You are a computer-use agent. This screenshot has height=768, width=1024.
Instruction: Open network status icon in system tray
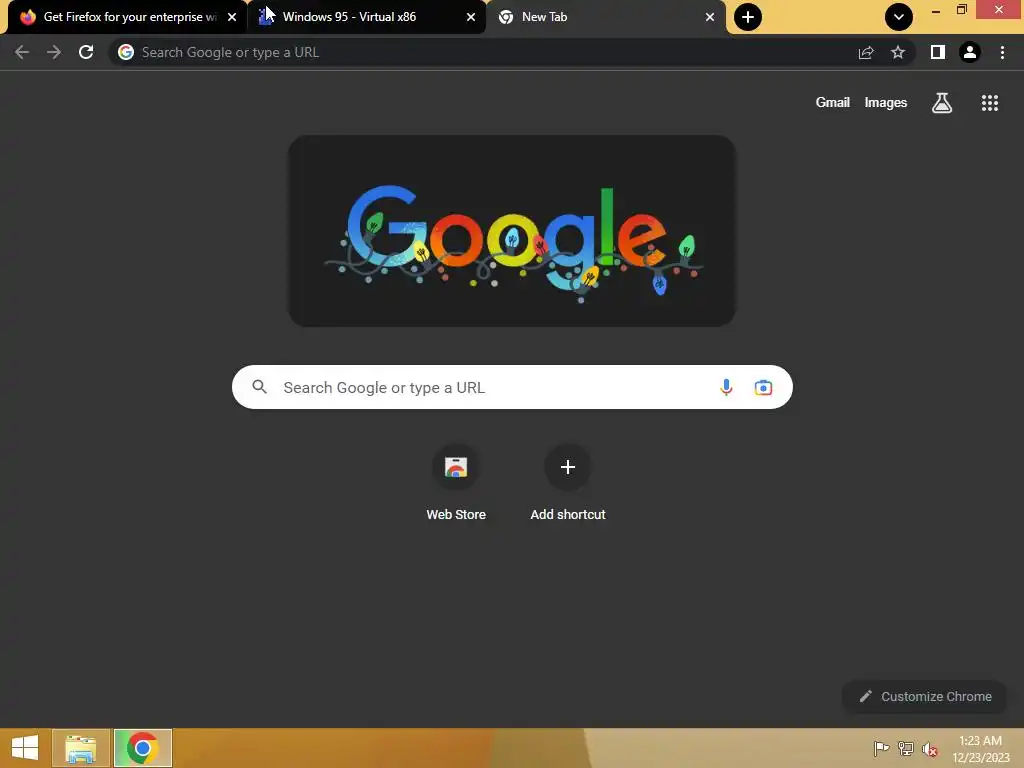906,749
